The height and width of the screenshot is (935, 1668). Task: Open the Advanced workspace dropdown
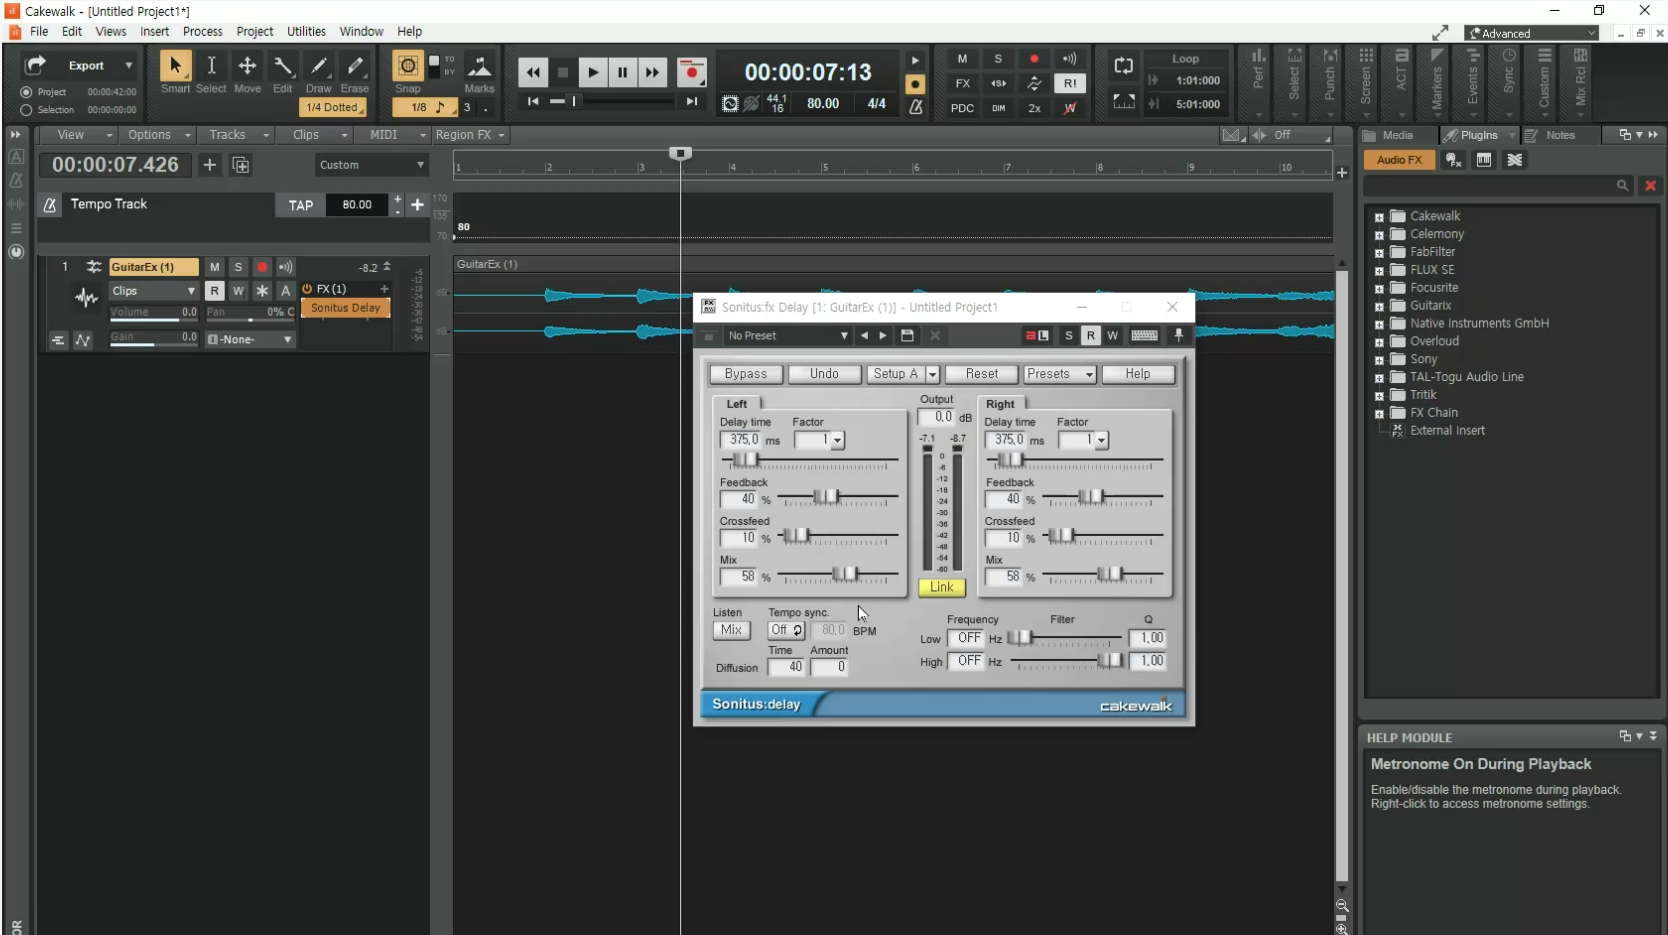[x=1532, y=33]
